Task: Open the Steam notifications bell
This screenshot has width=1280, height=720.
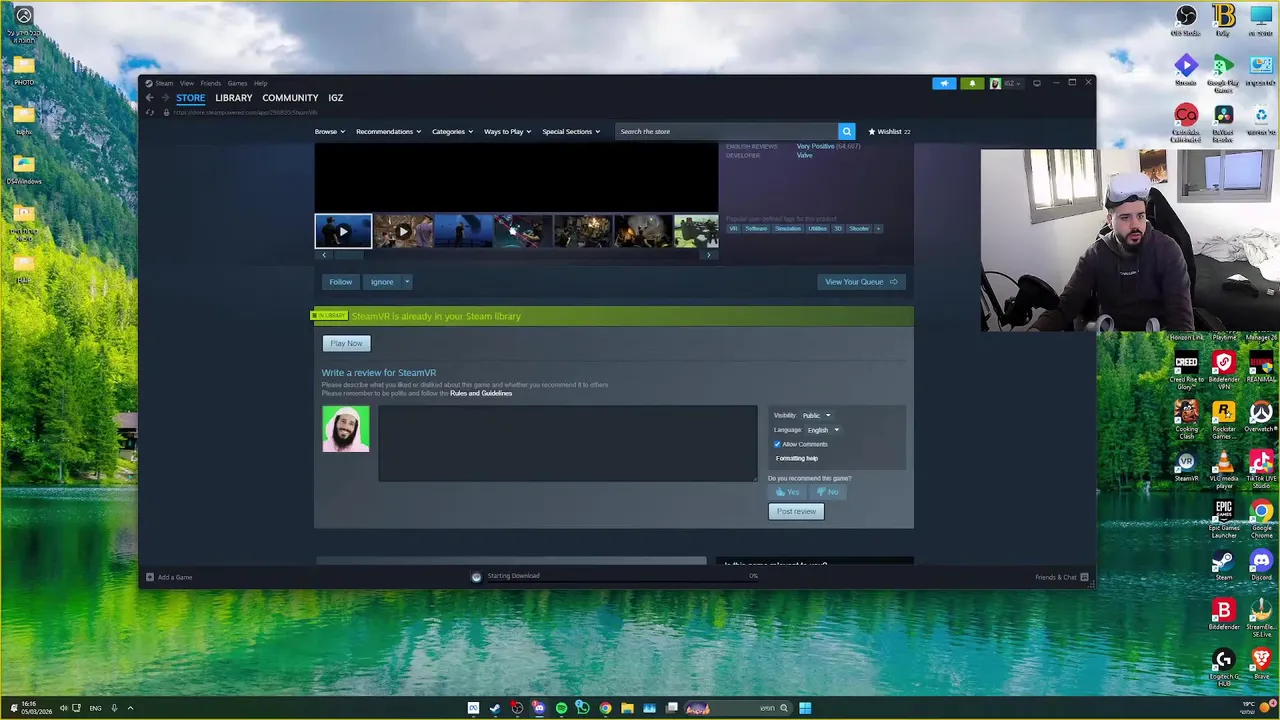Action: coord(972,83)
